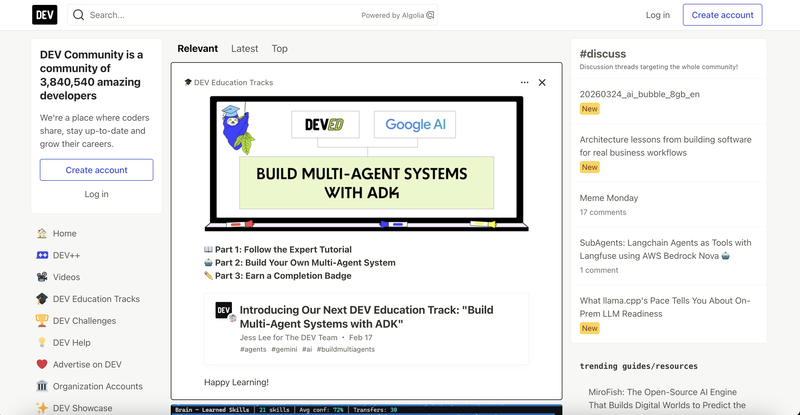Screen dimensions: 800x415
Task: Open the Home sidebar link
Action: (x=64, y=233)
